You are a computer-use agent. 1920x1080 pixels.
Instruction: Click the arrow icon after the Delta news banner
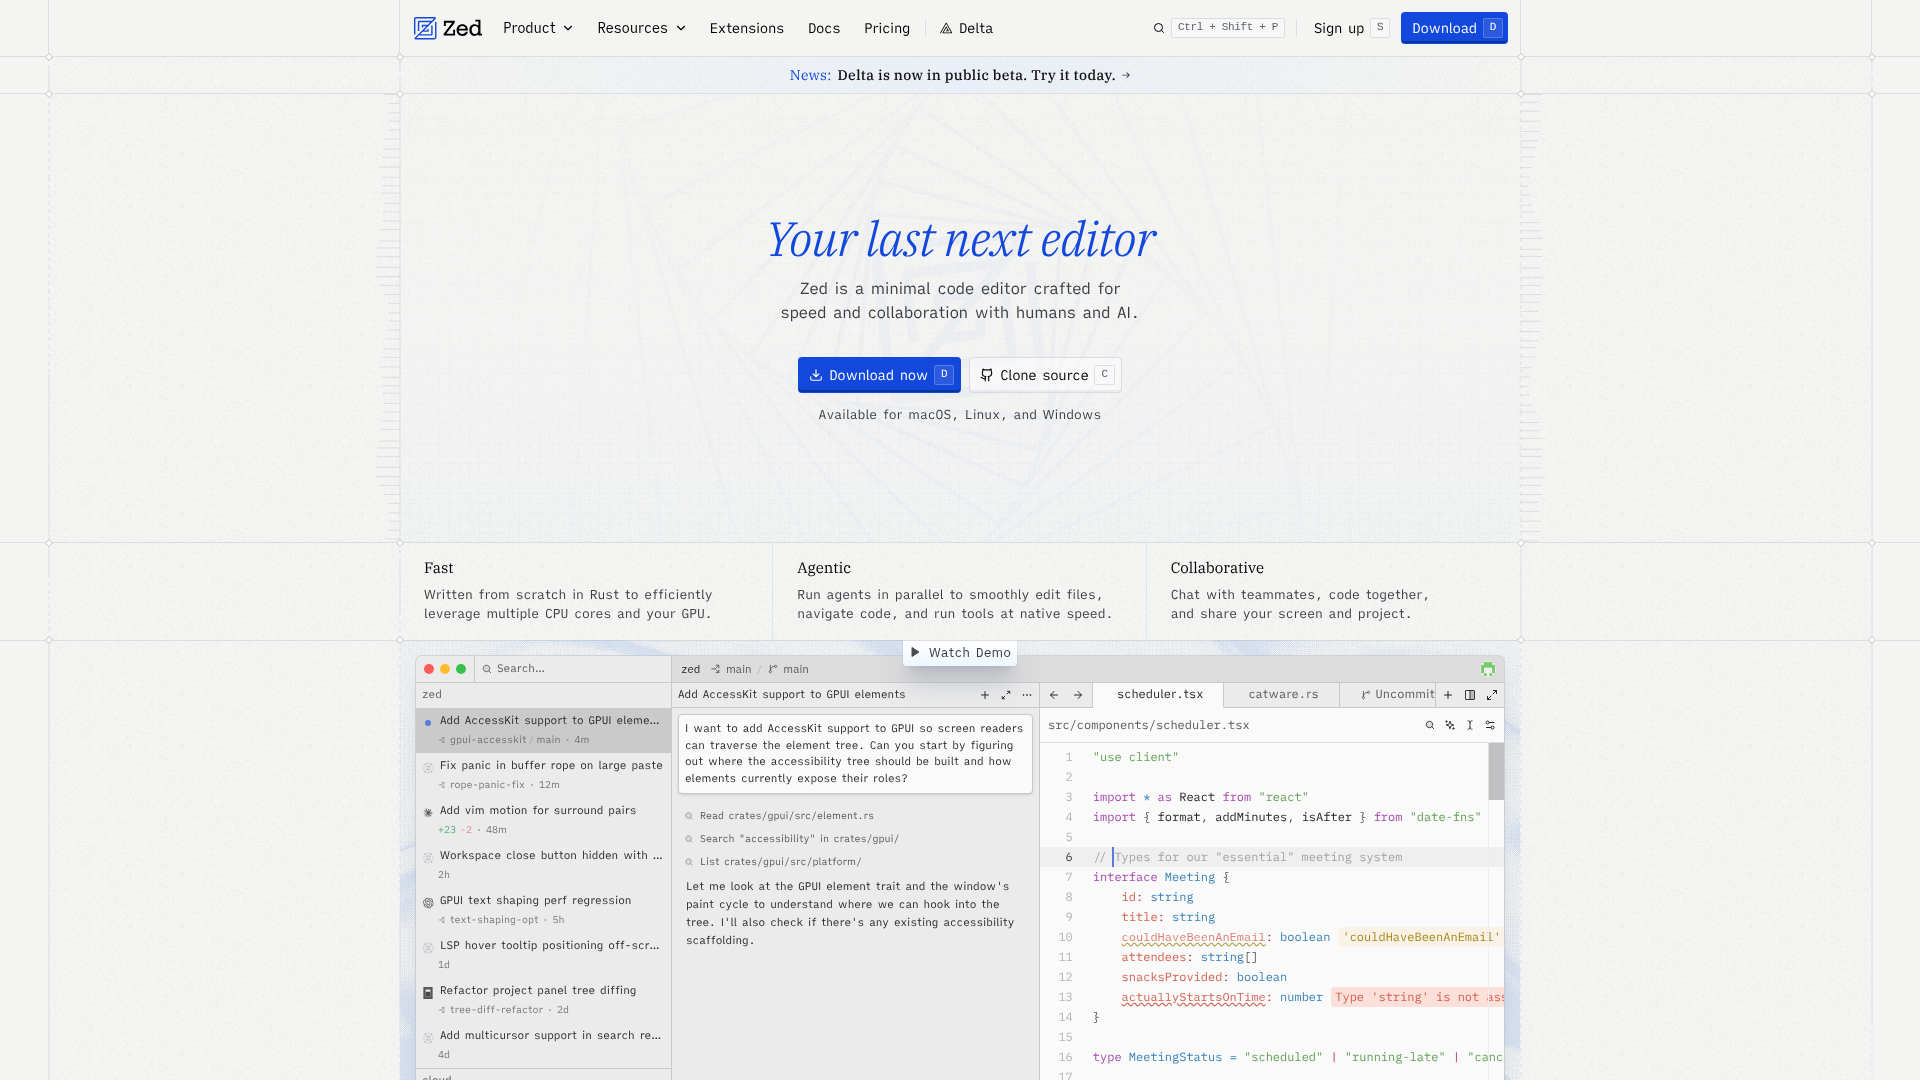(1126, 75)
